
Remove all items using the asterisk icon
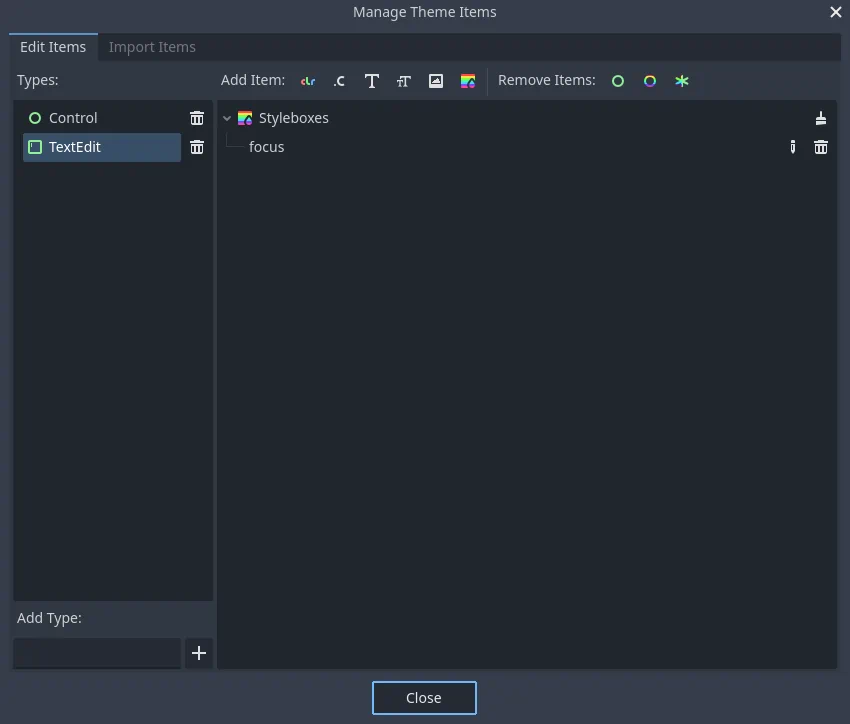682,81
